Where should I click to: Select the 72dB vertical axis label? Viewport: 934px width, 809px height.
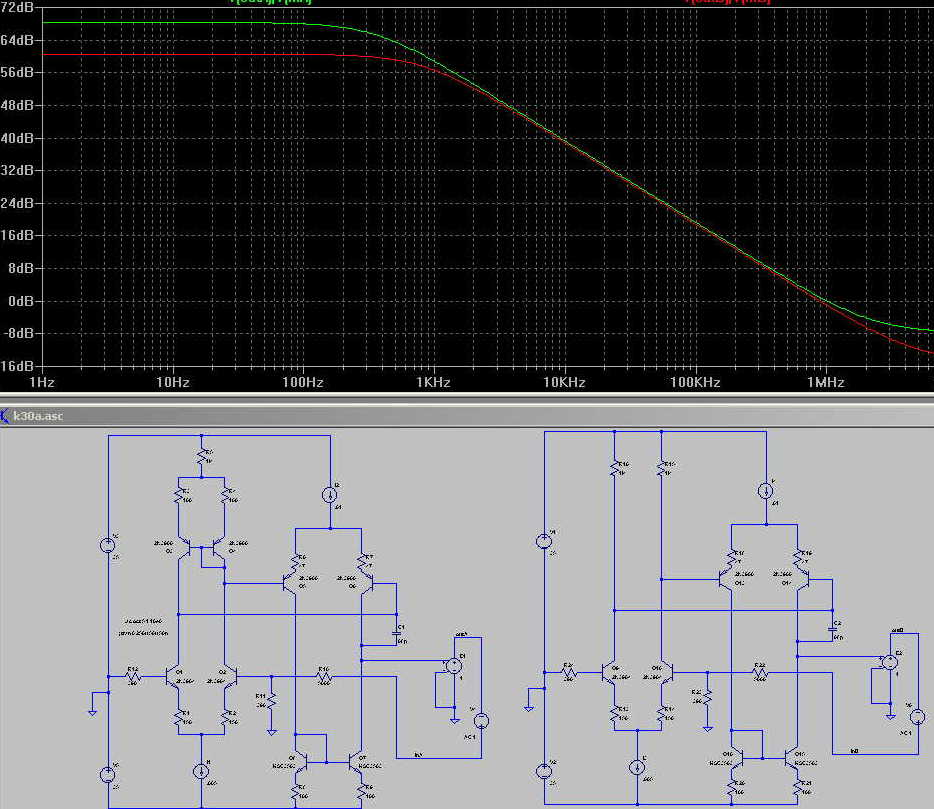point(17,8)
